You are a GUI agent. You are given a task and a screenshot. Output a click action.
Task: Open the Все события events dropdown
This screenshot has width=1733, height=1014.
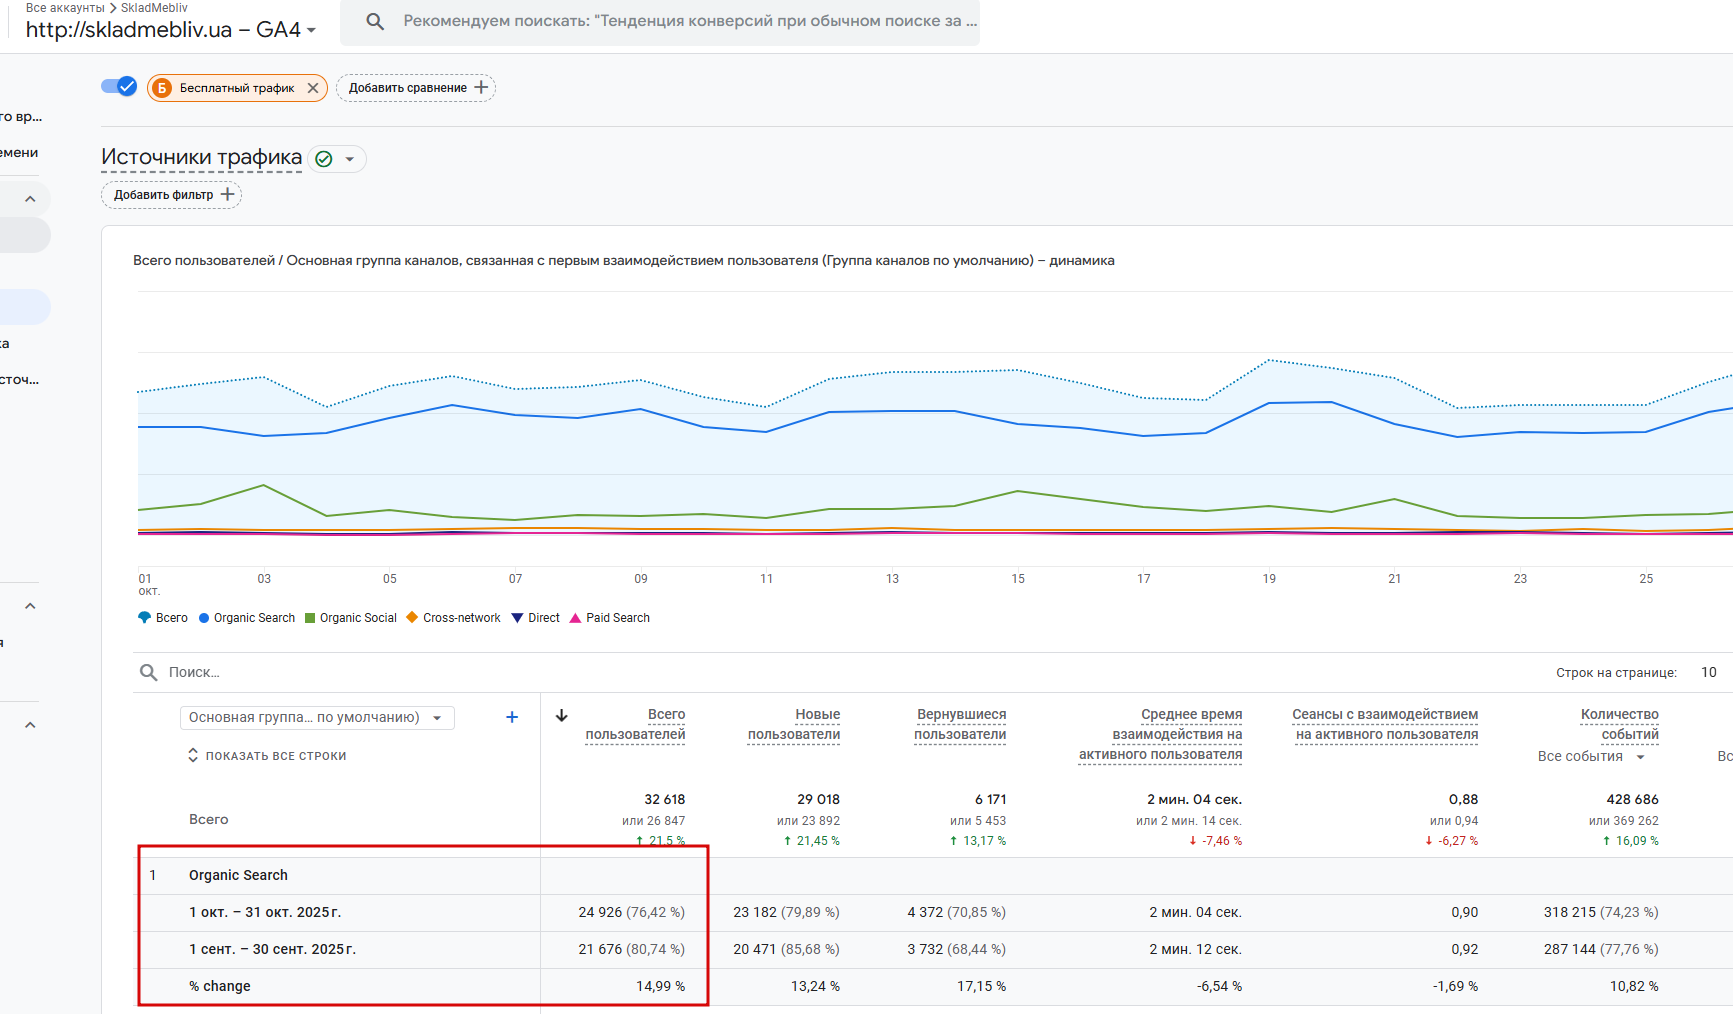coord(1591,756)
